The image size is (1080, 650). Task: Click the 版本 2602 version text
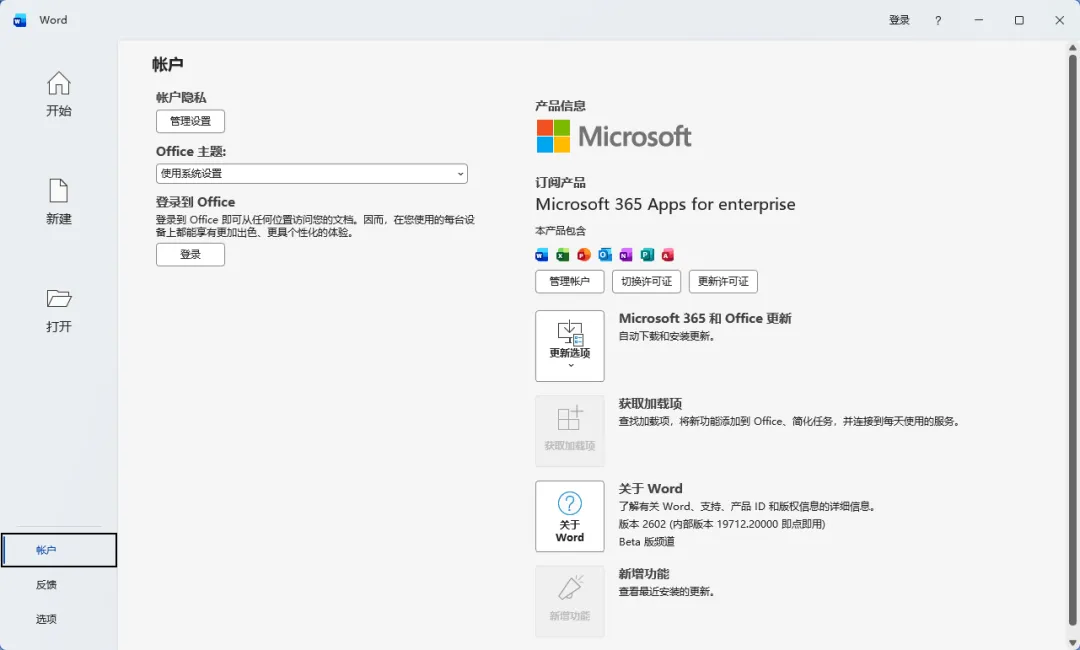point(722,524)
